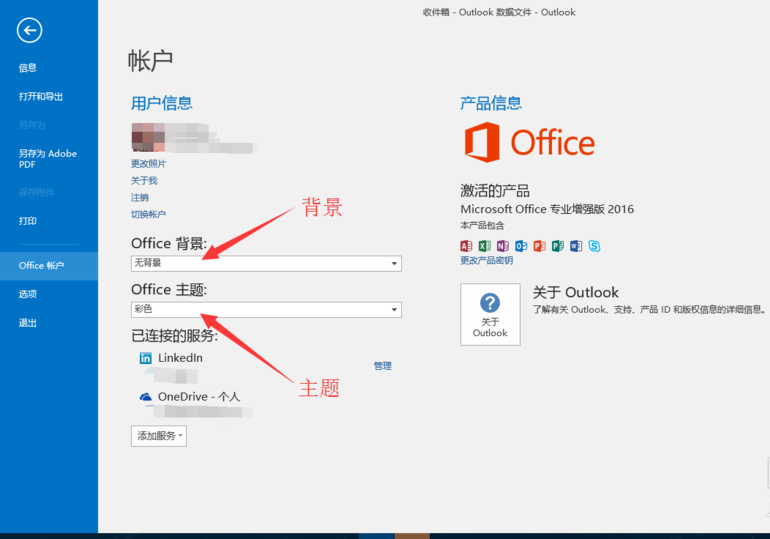Select 信息 in the left sidebar
Image resolution: width=770 pixels, height=539 pixels.
(28, 68)
